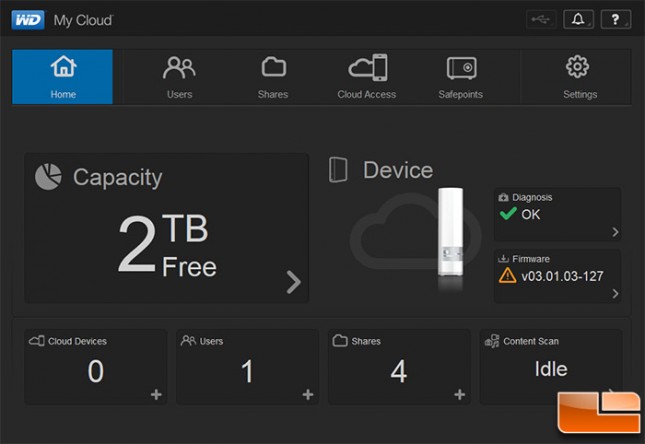Click the firmware warning triangle icon
This screenshot has width=645, height=444.
(507, 275)
